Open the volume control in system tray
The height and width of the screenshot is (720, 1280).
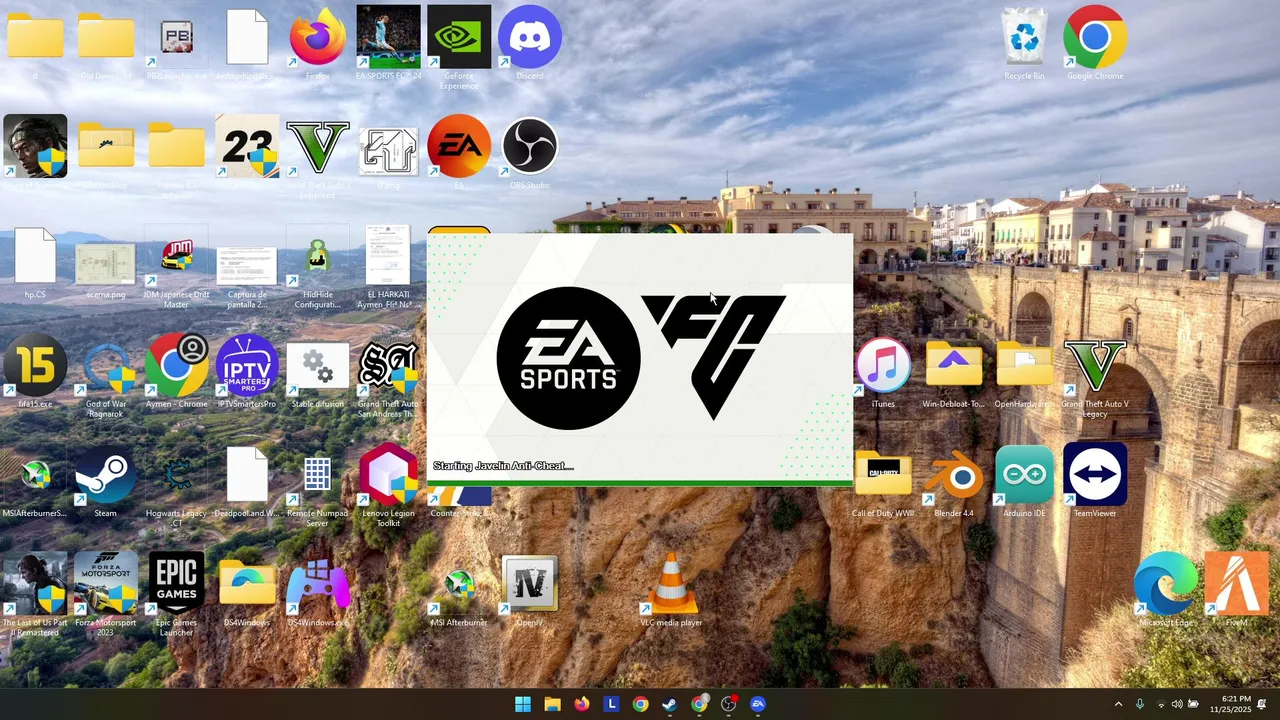1177,704
